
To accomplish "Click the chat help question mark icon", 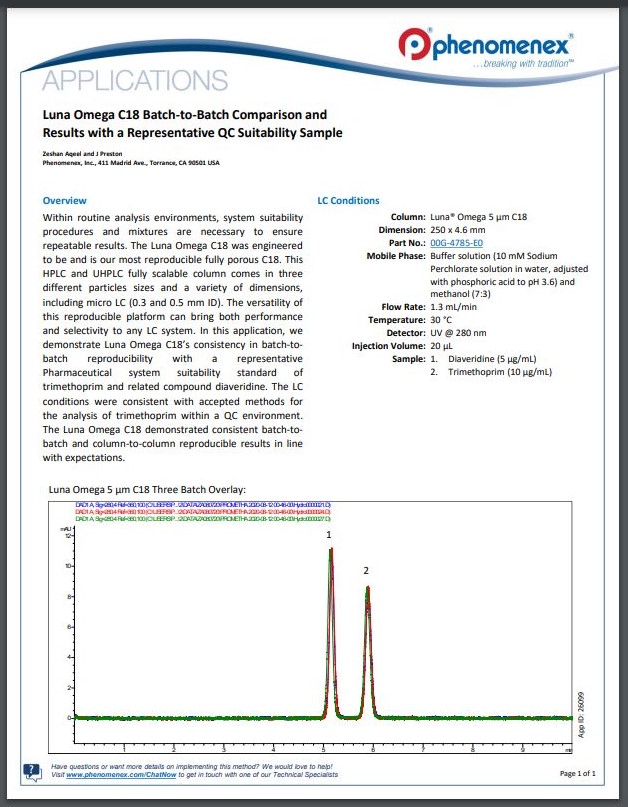I will pos(32,769).
